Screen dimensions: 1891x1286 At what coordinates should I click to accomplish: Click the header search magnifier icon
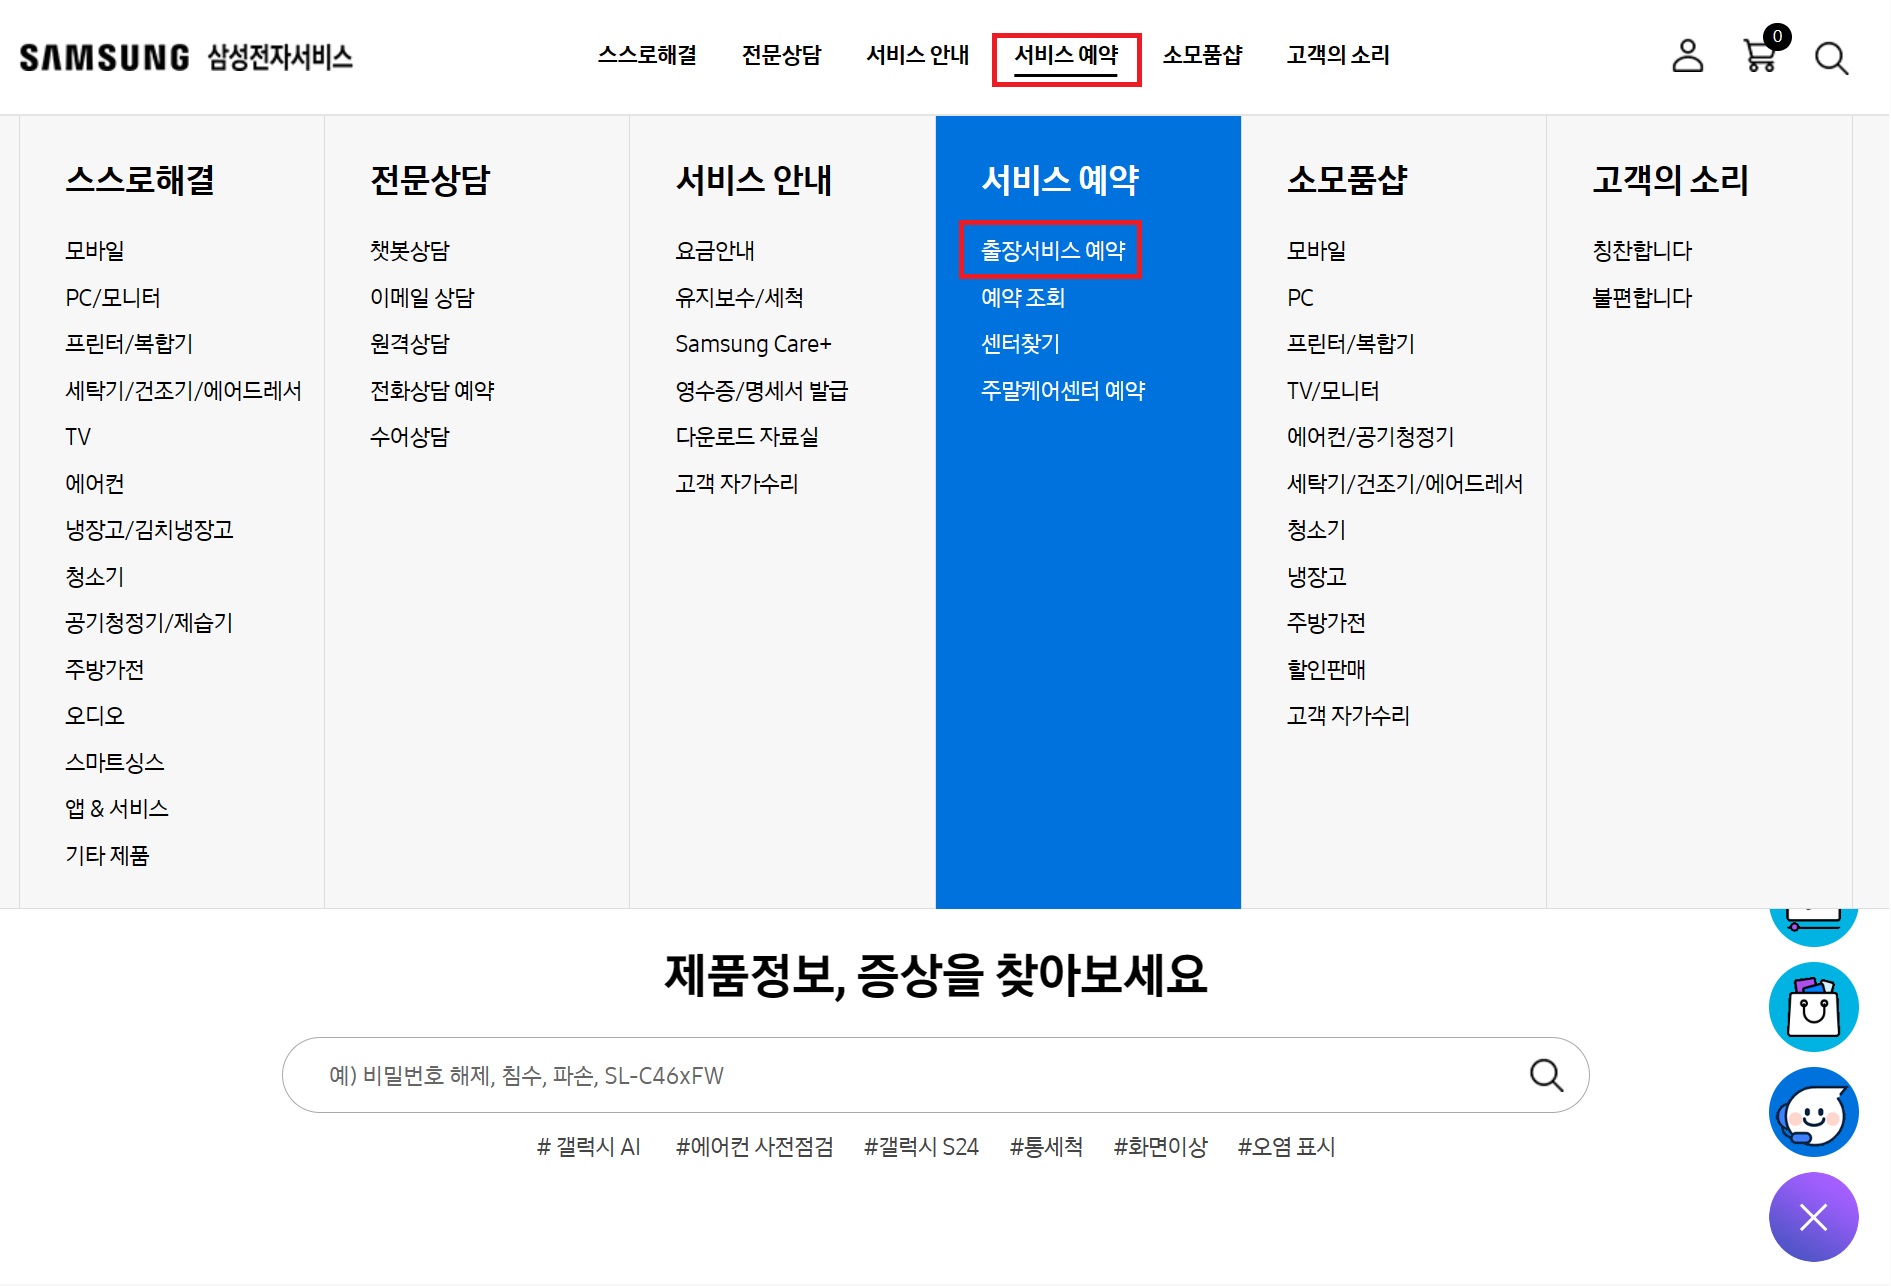tap(1831, 58)
